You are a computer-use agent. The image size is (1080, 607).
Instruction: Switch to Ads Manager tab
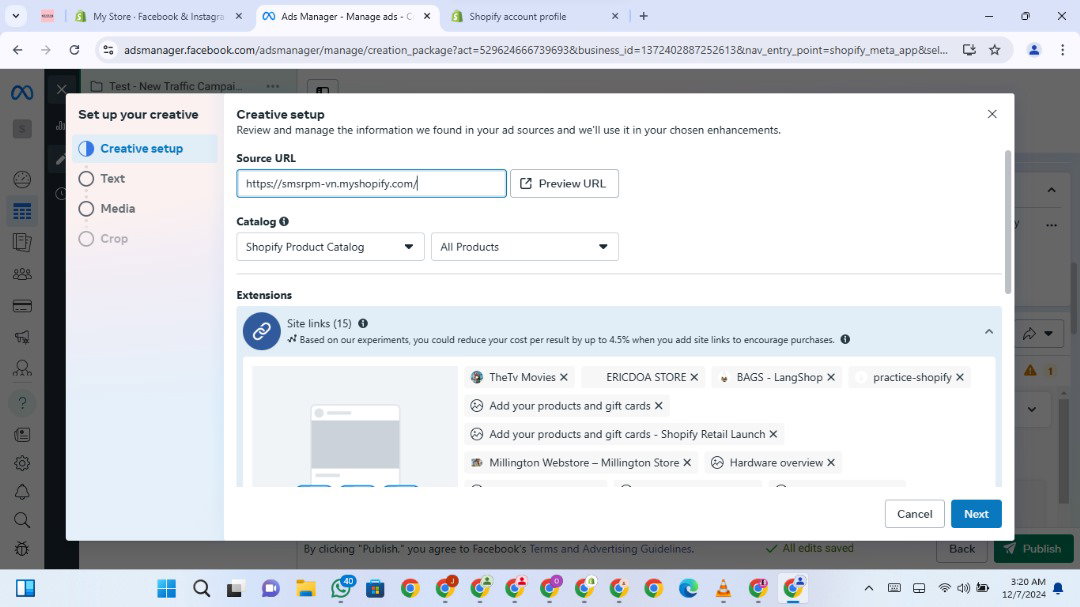click(346, 16)
